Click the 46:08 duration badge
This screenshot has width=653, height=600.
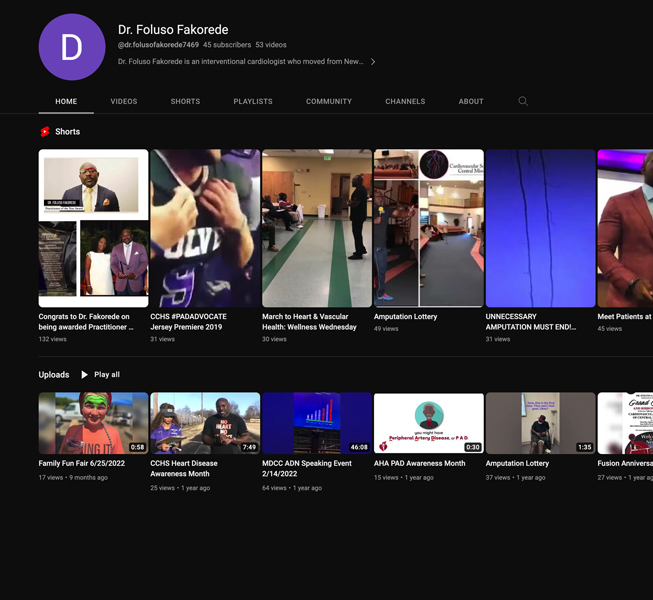pos(359,447)
